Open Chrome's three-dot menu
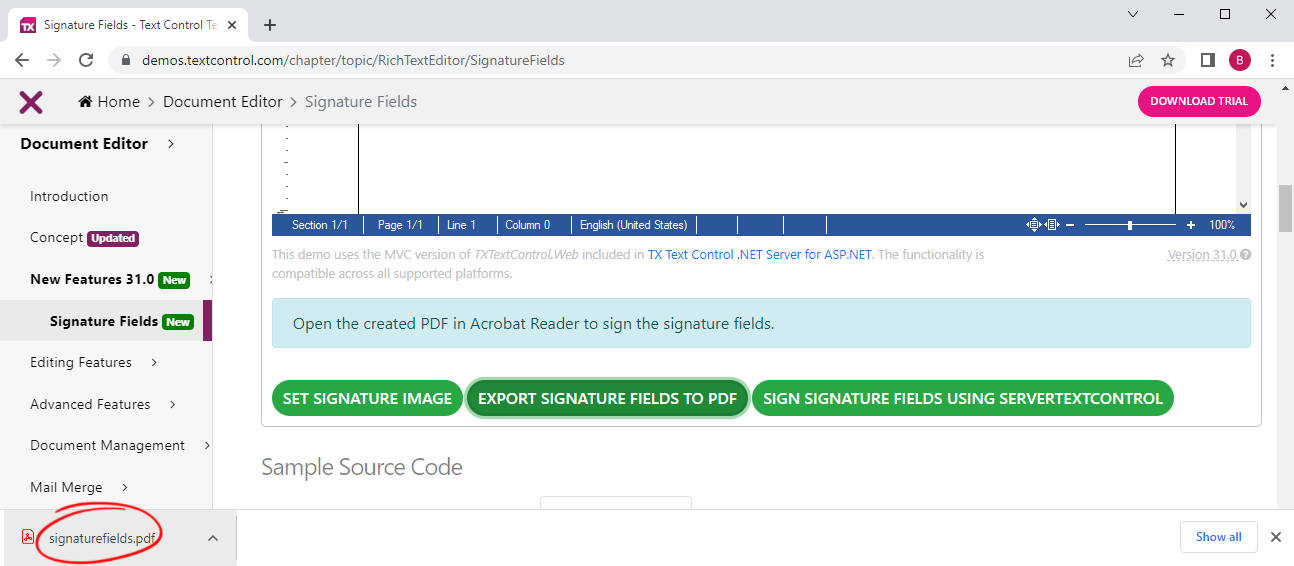This screenshot has width=1294, height=566. (x=1272, y=60)
